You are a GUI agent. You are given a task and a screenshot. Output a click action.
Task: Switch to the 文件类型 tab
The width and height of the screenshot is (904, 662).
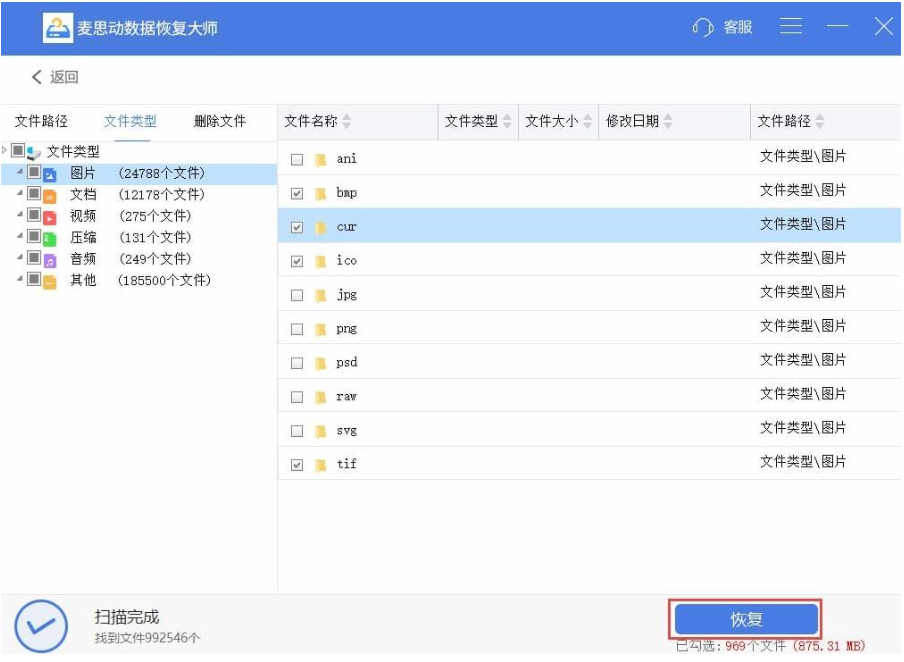click(x=131, y=121)
